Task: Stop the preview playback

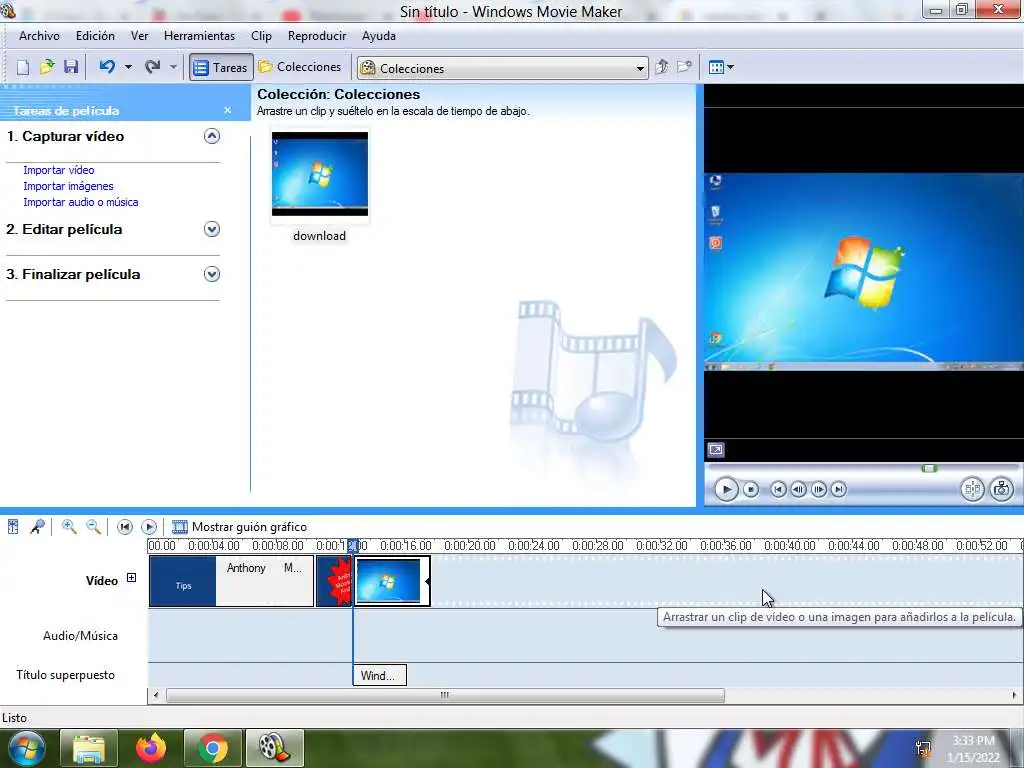Action: coord(751,489)
